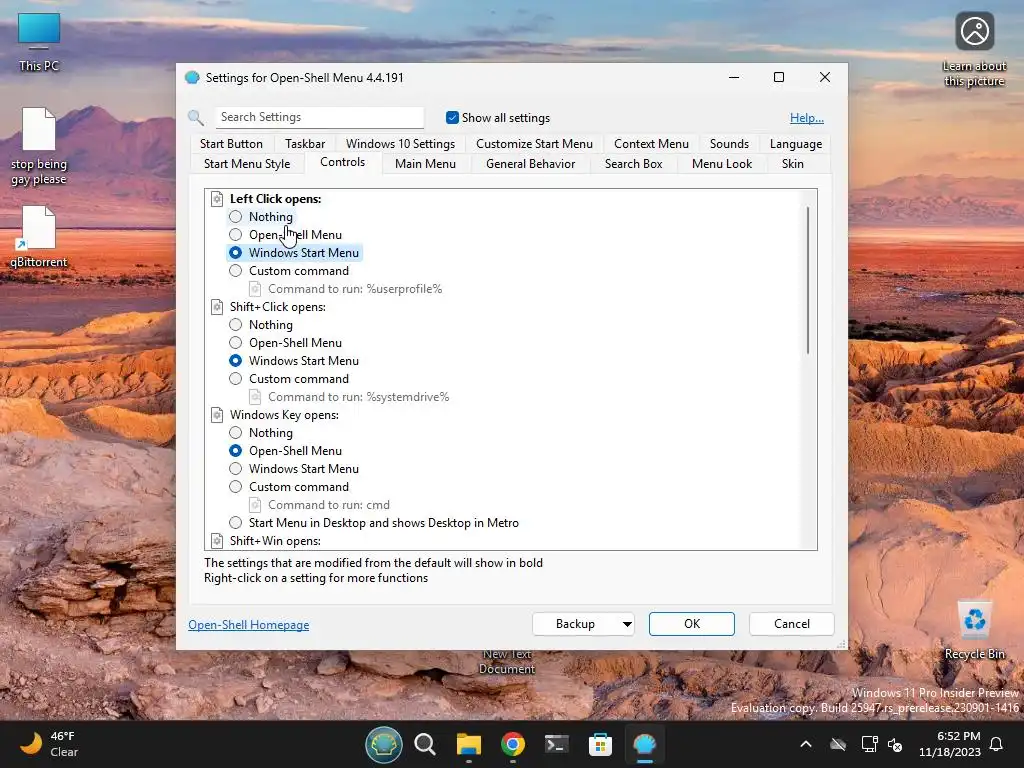Viewport: 1024px width, 768px height.
Task: Click the Search Settings input field
Action: point(320,118)
